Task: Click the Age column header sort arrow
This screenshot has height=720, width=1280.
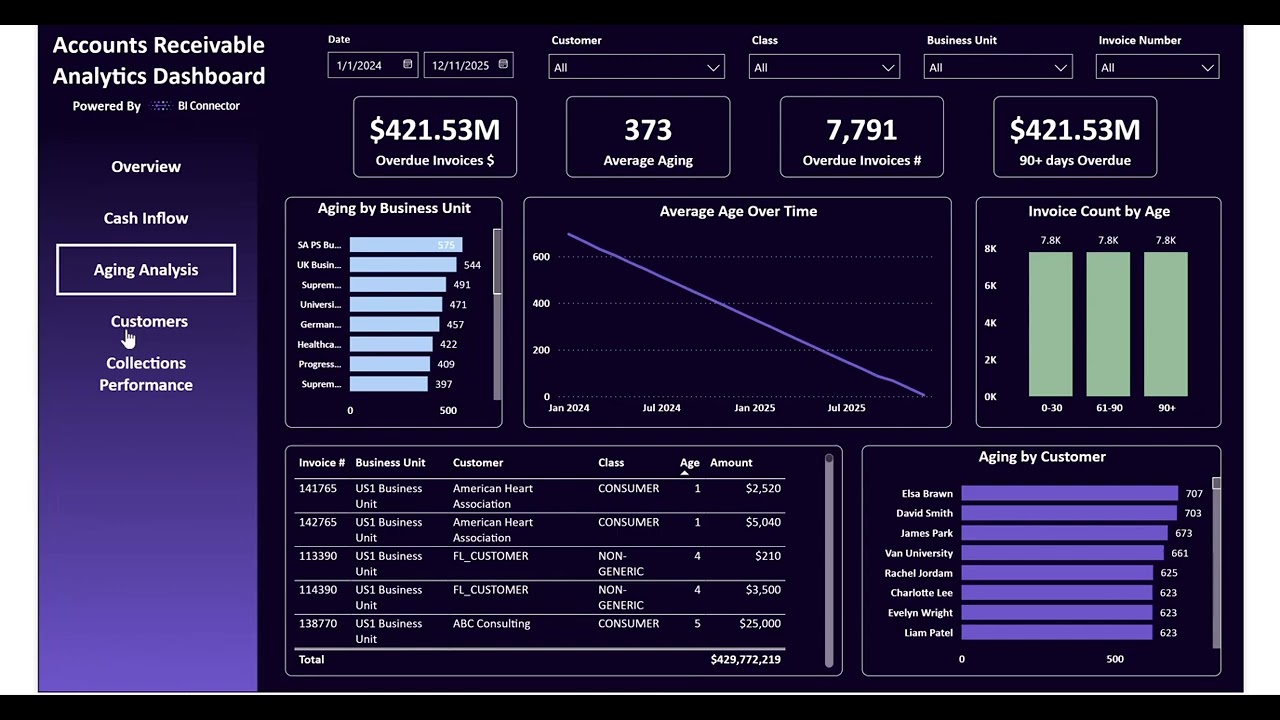Action: point(685,472)
